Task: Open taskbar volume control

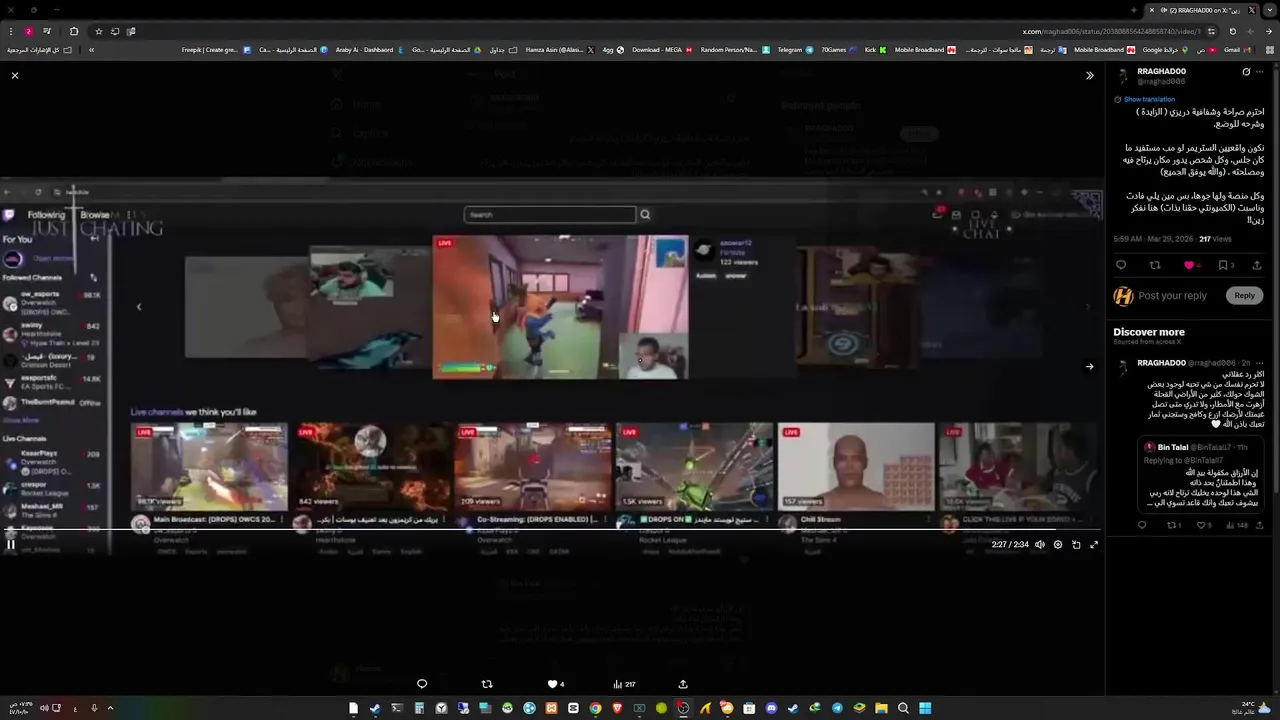Action: click(x=43, y=708)
